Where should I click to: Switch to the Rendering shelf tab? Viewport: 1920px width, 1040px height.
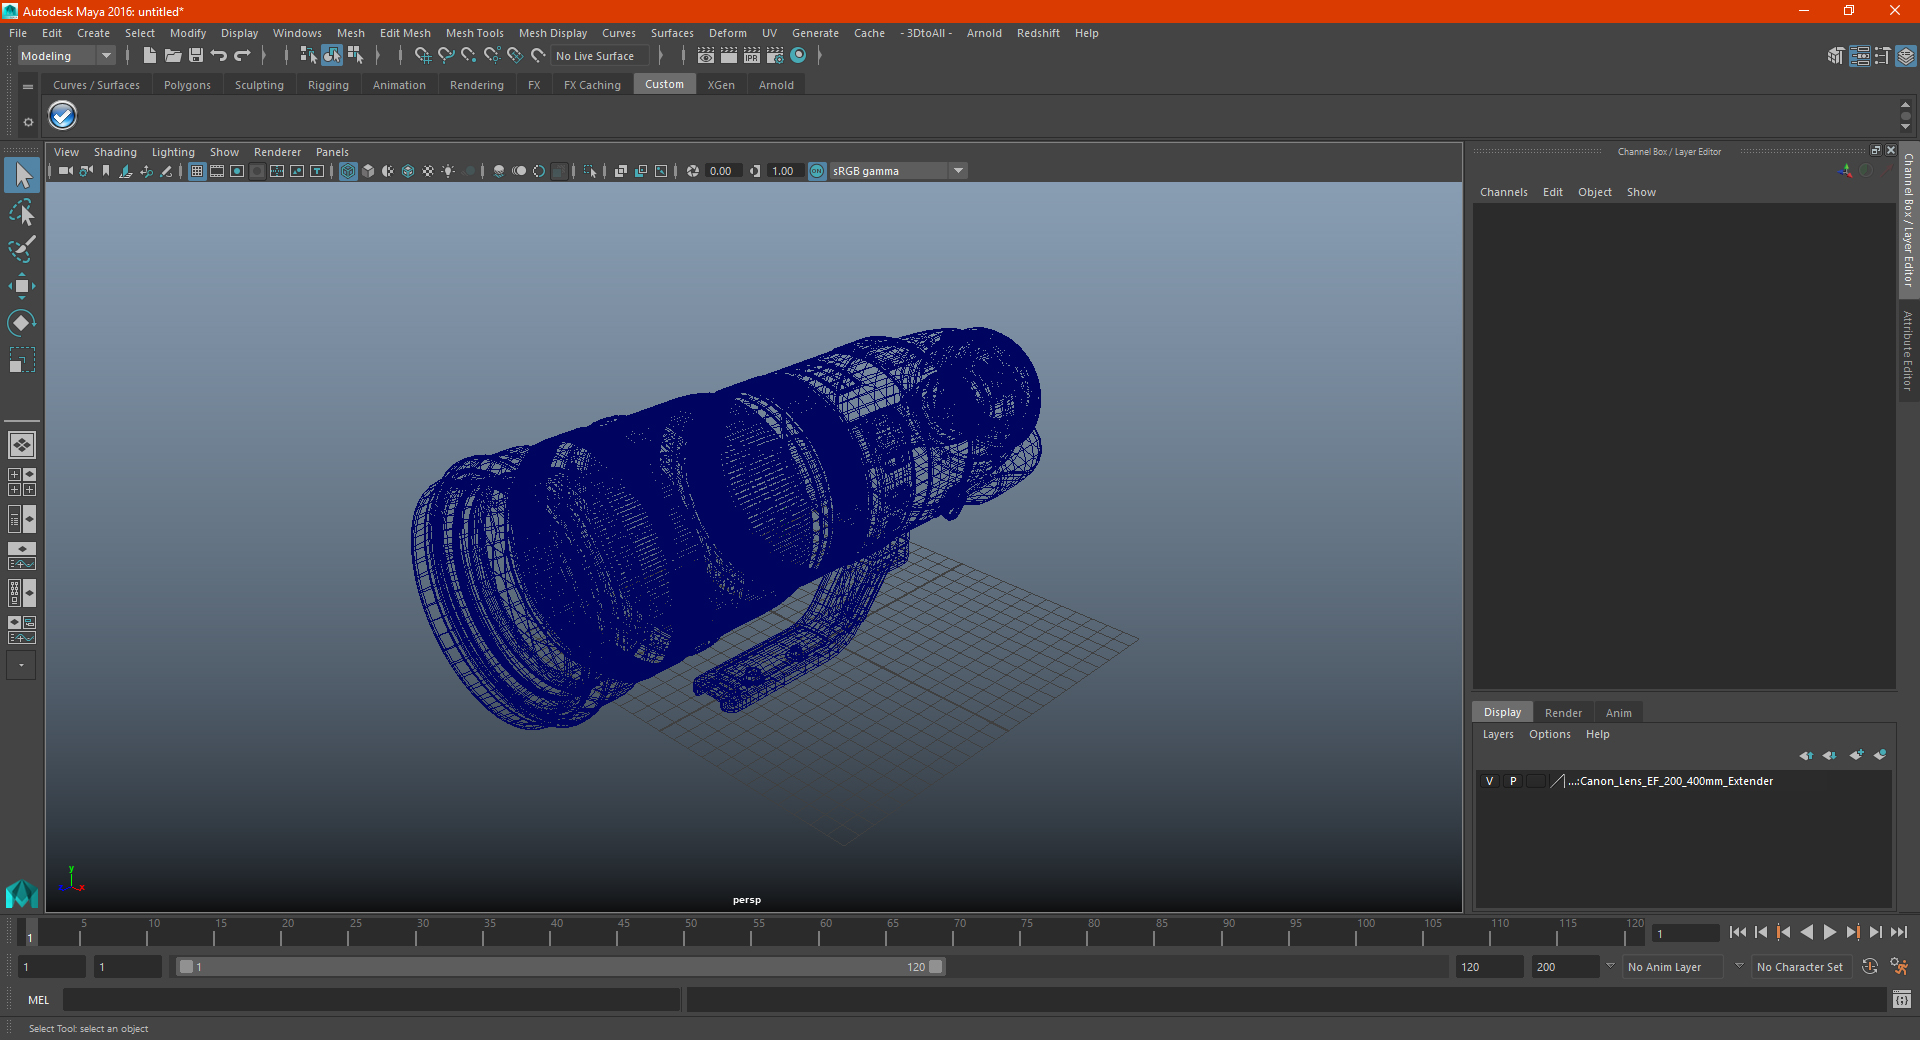pos(477,85)
